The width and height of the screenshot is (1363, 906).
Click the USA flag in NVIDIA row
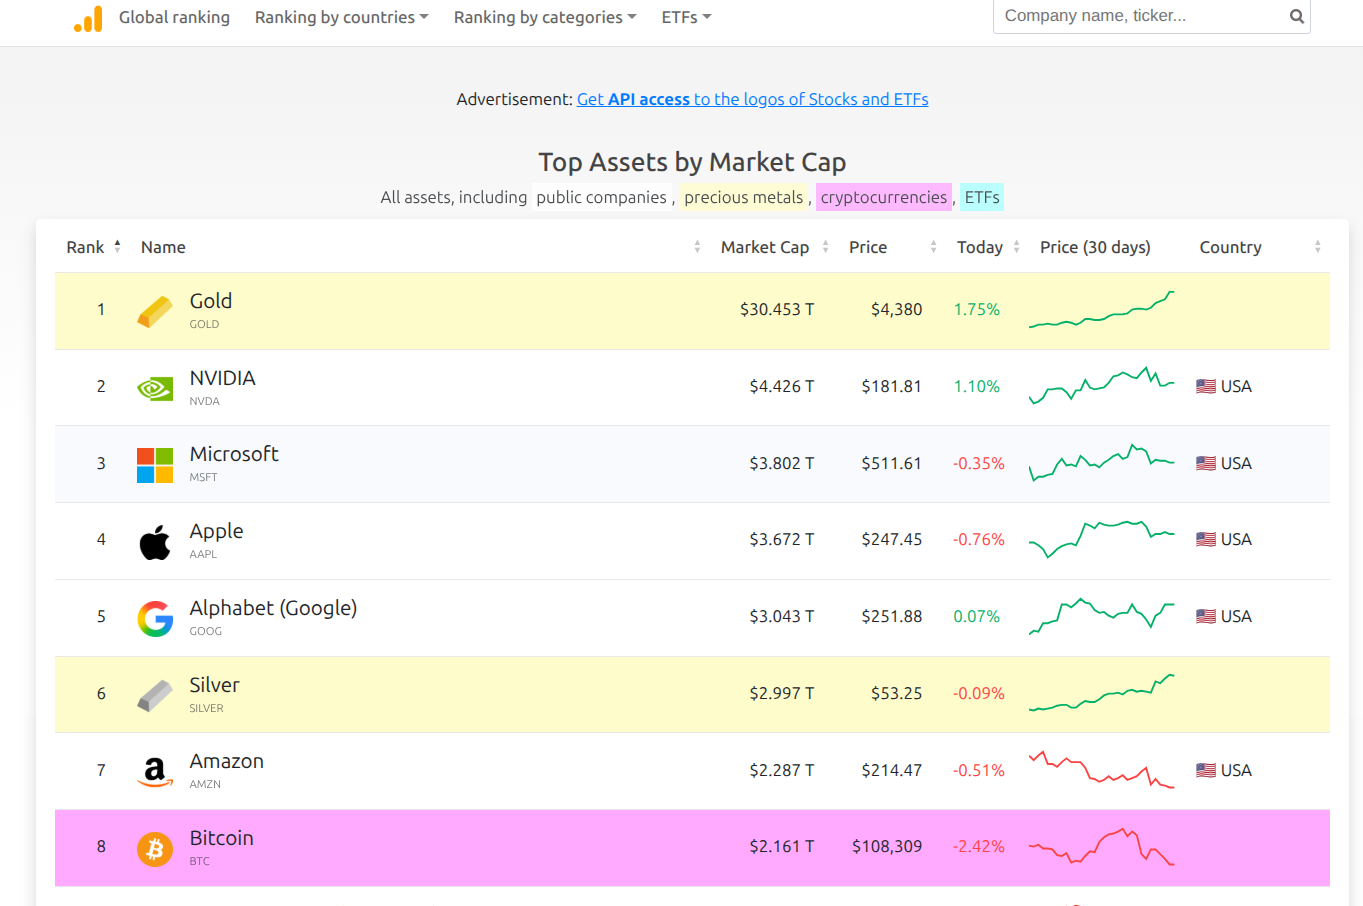1206,386
